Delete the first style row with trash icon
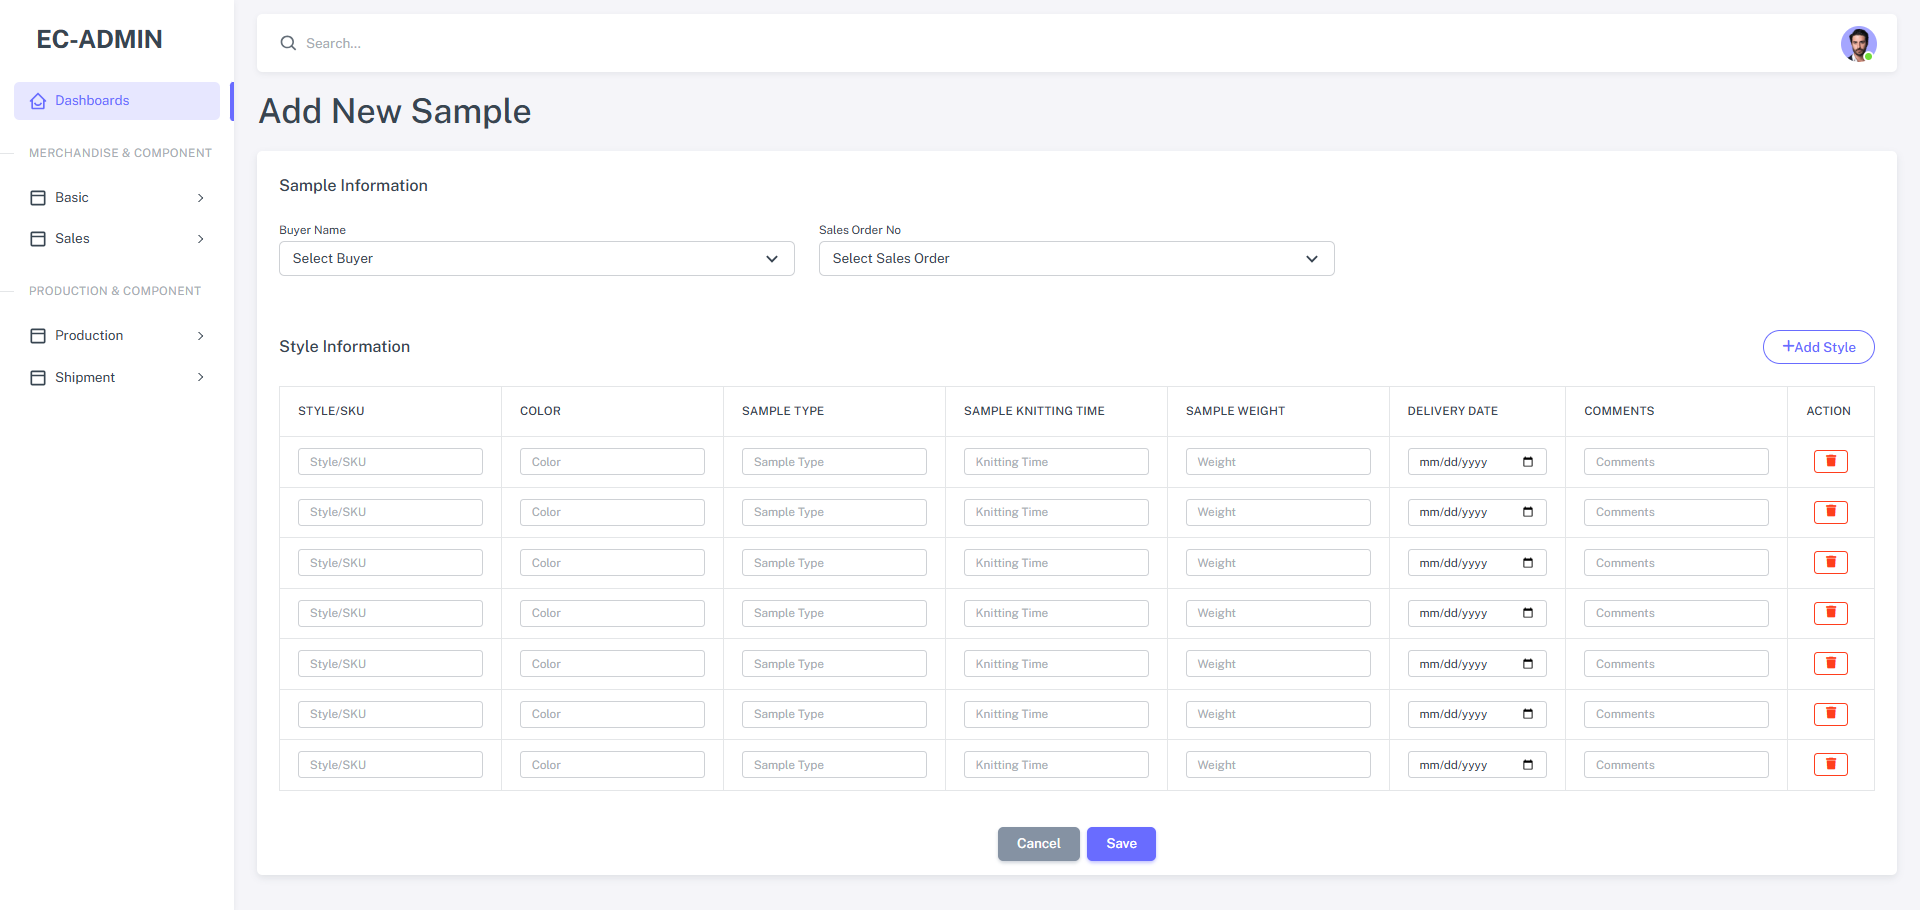 pos(1830,461)
